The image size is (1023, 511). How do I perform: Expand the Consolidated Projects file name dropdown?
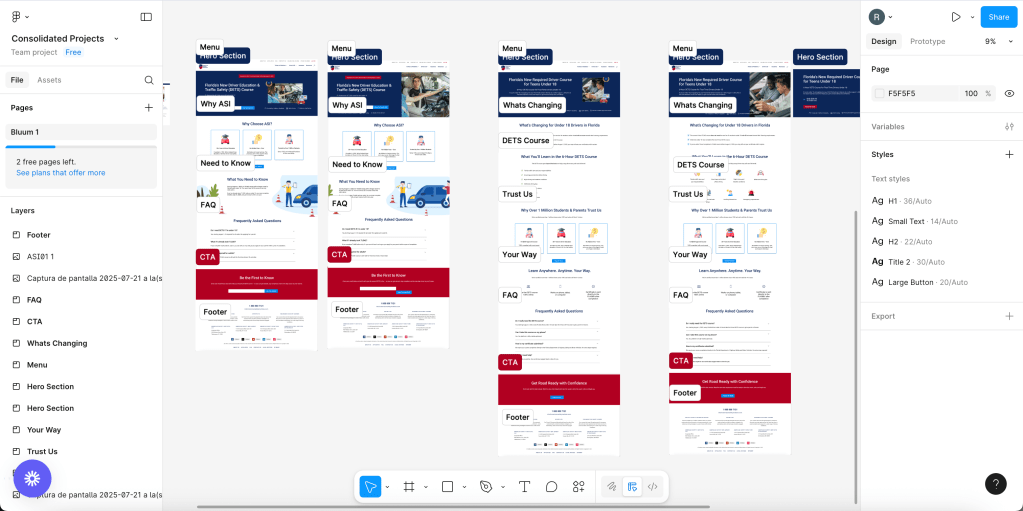coord(116,38)
